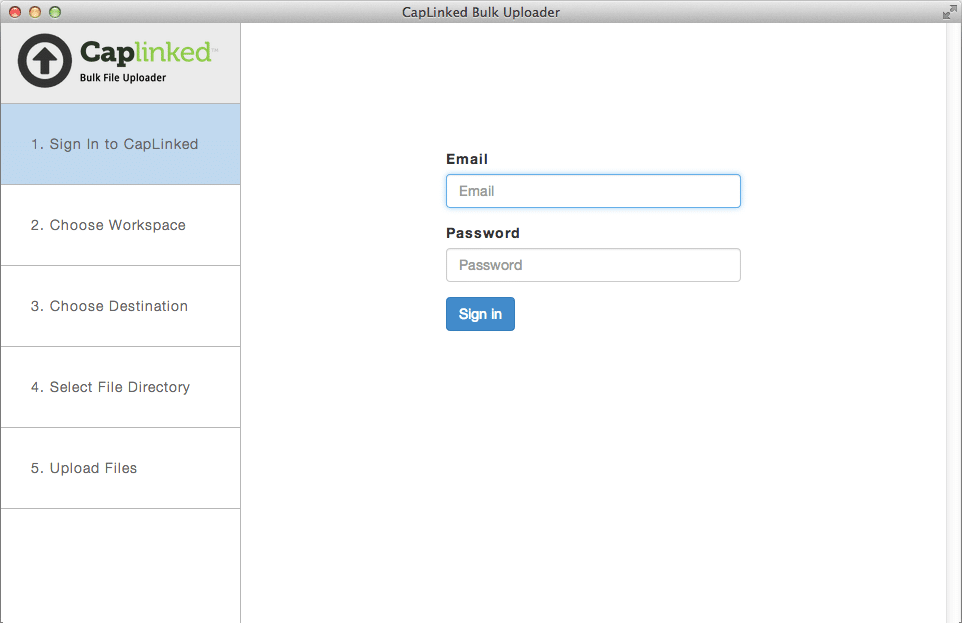Click inside the Password input field
This screenshot has height=623, width=962.
tap(592, 264)
